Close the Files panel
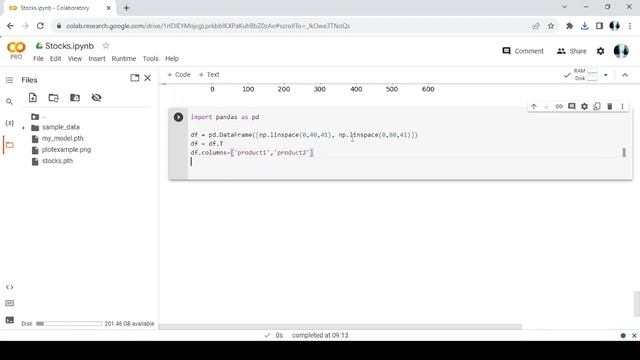The image size is (640, 360). [148, 78]
